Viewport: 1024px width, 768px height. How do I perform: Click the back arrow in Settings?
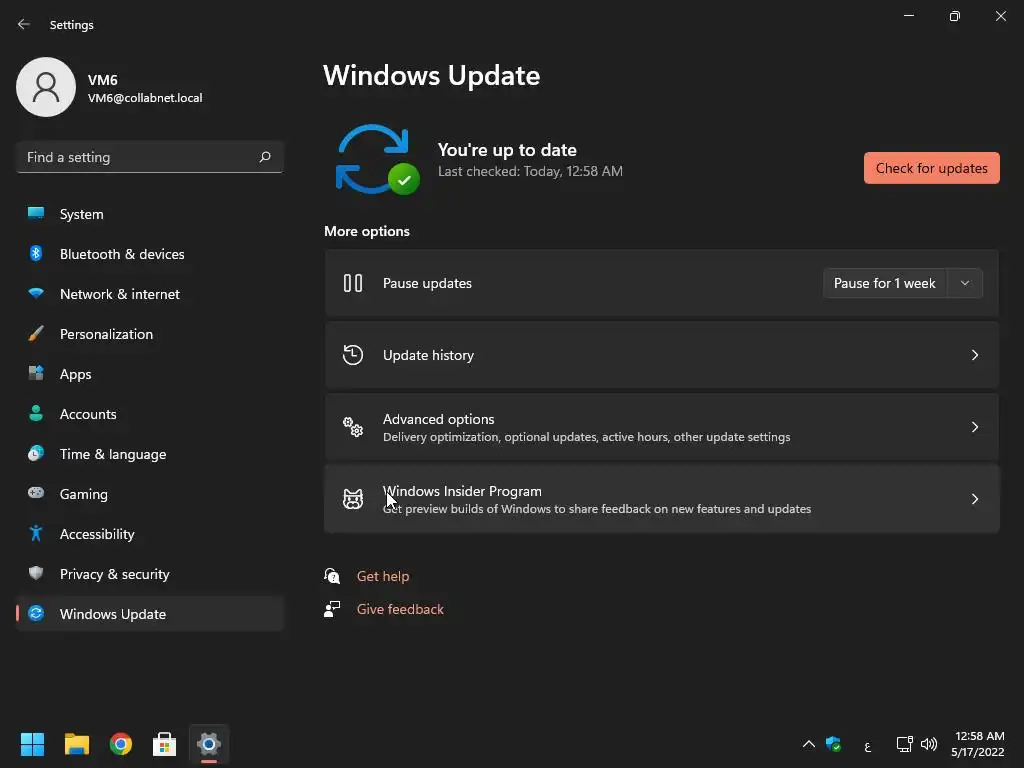pyautogui.click(x=24, y=24)
